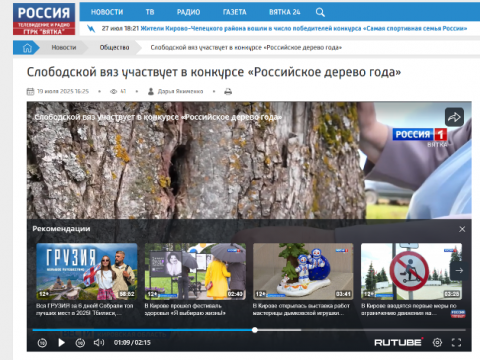
Task: Mute the video sound
Action: coord(99,342)
